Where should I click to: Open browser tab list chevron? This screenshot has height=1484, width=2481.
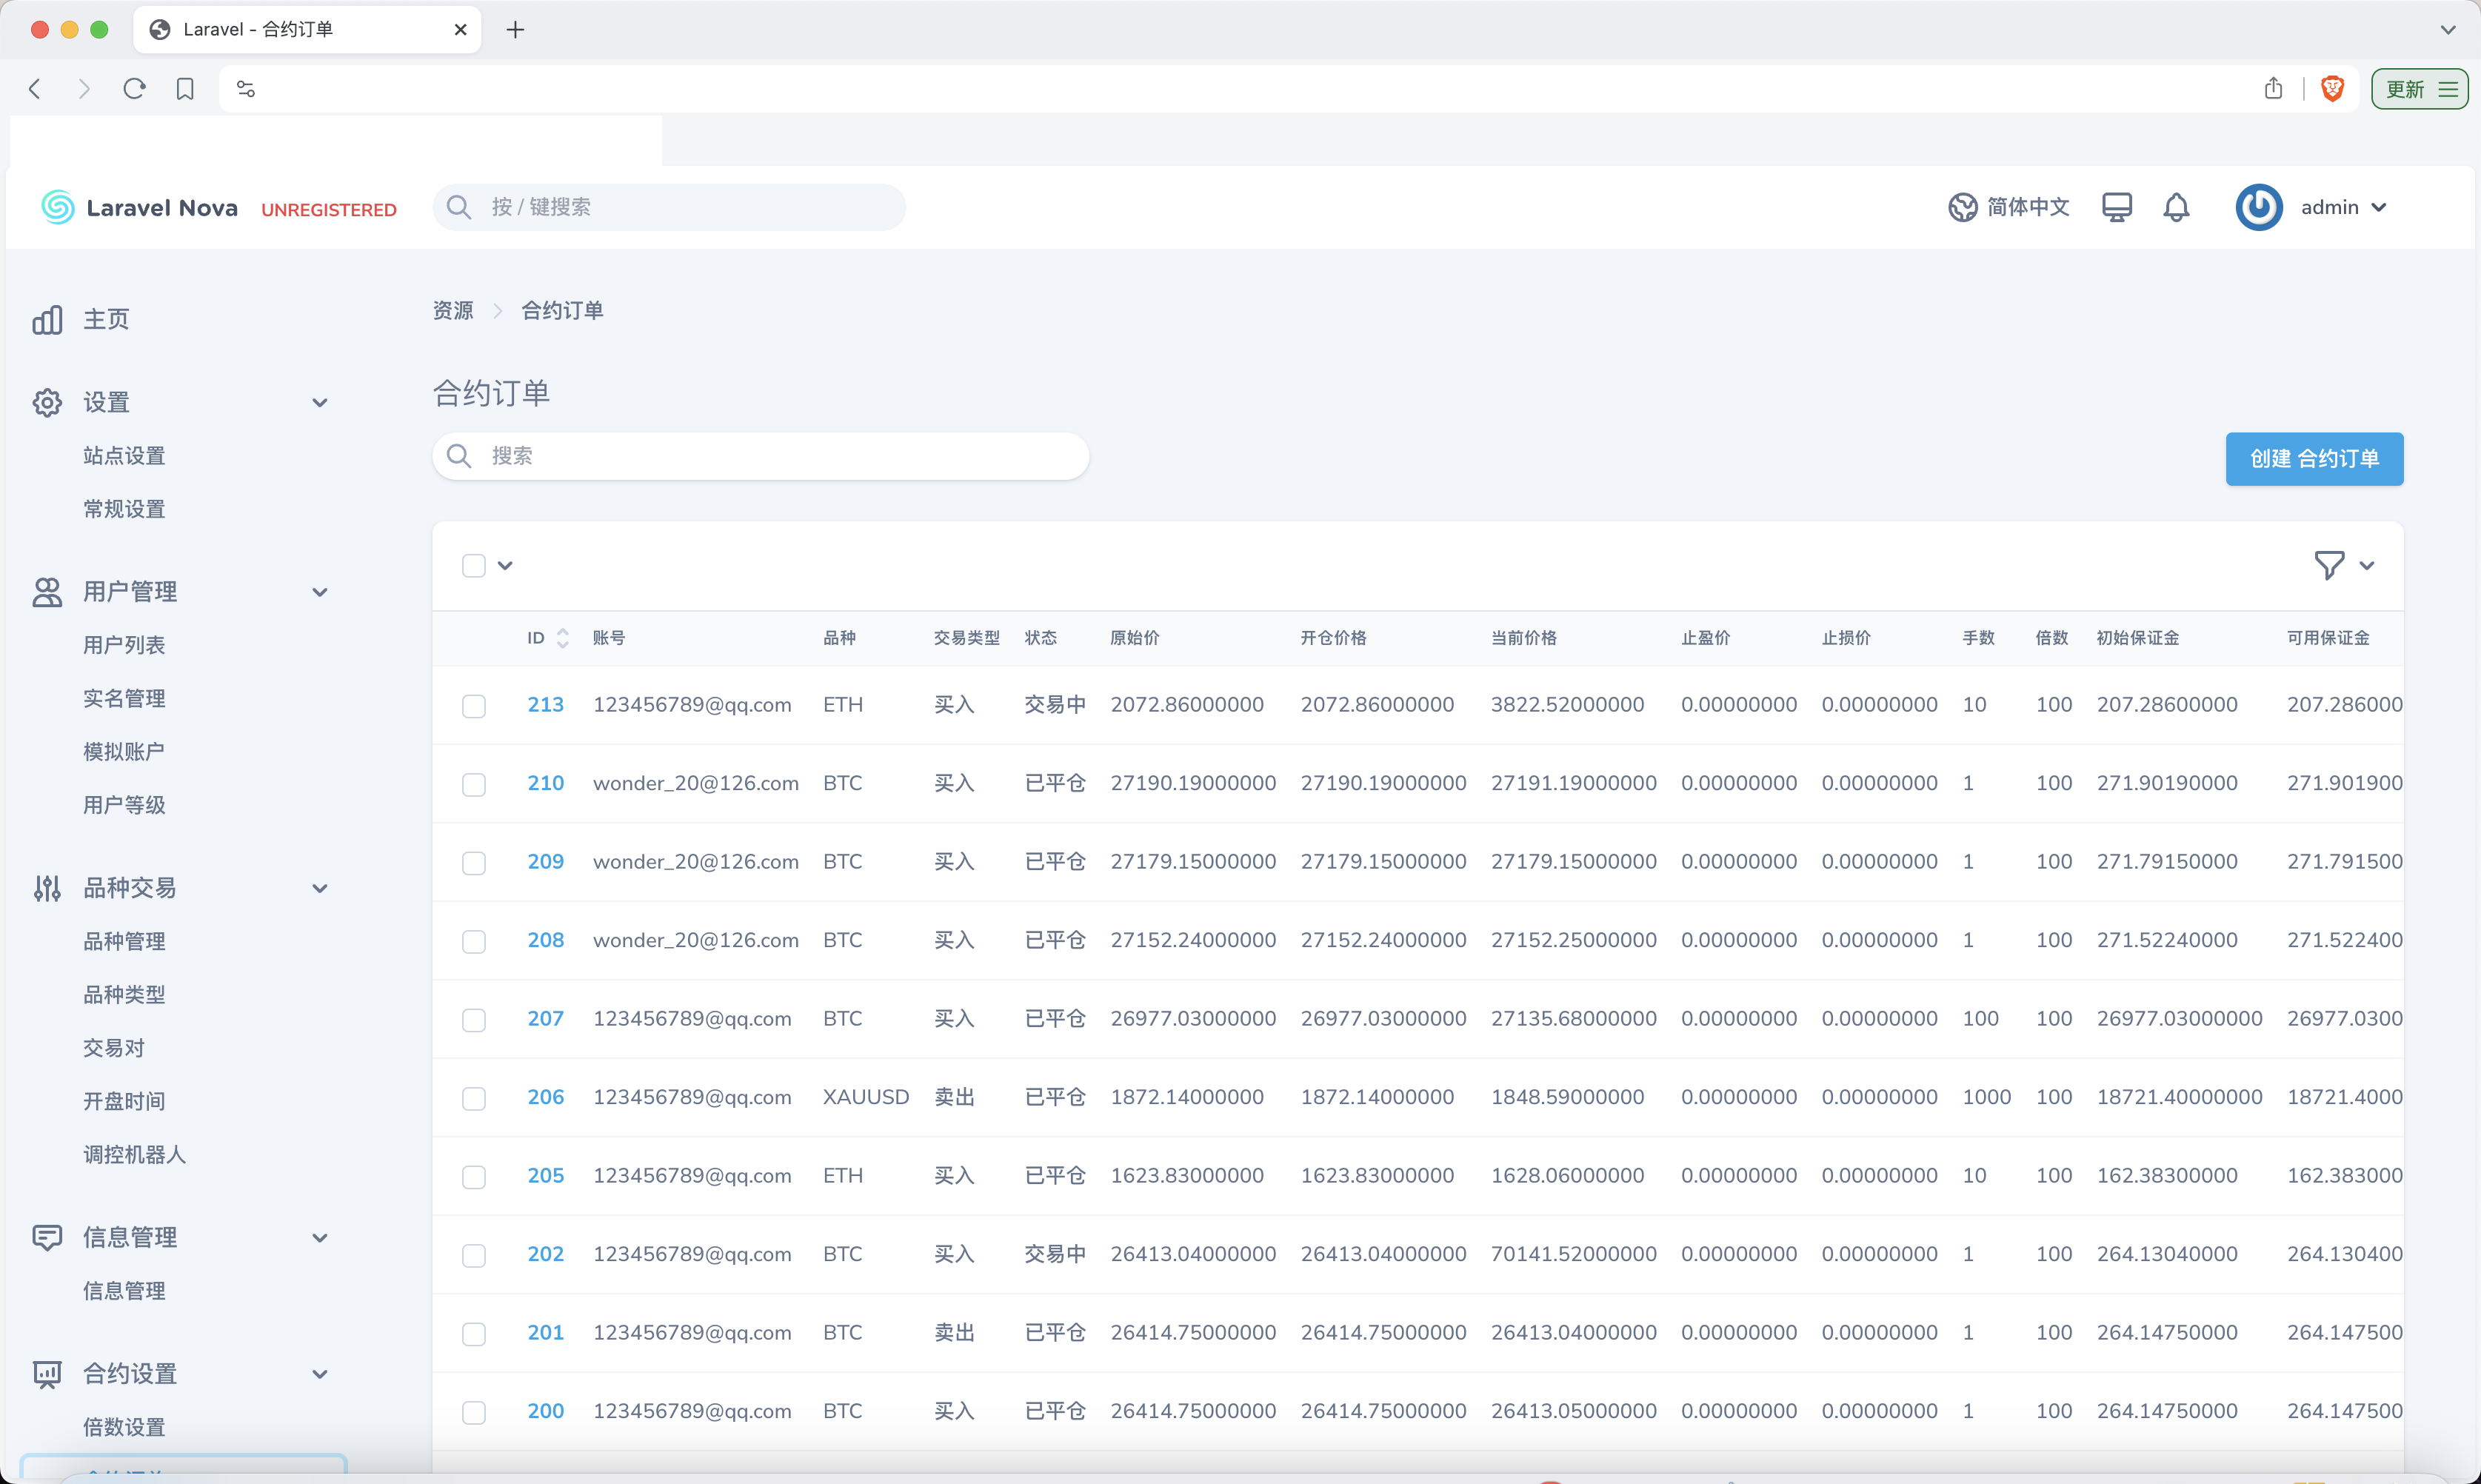click(x=2448, y=30)
